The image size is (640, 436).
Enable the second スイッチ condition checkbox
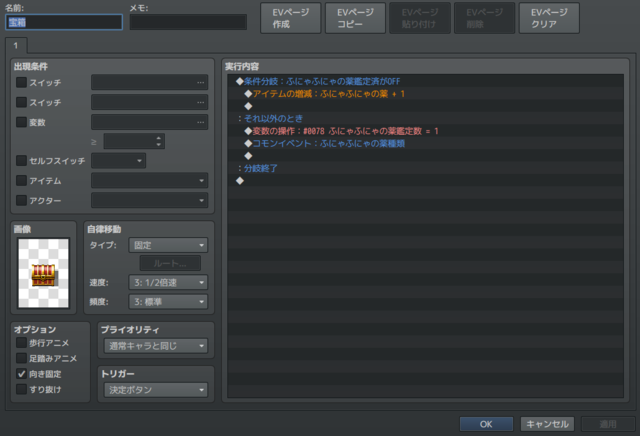21,102
